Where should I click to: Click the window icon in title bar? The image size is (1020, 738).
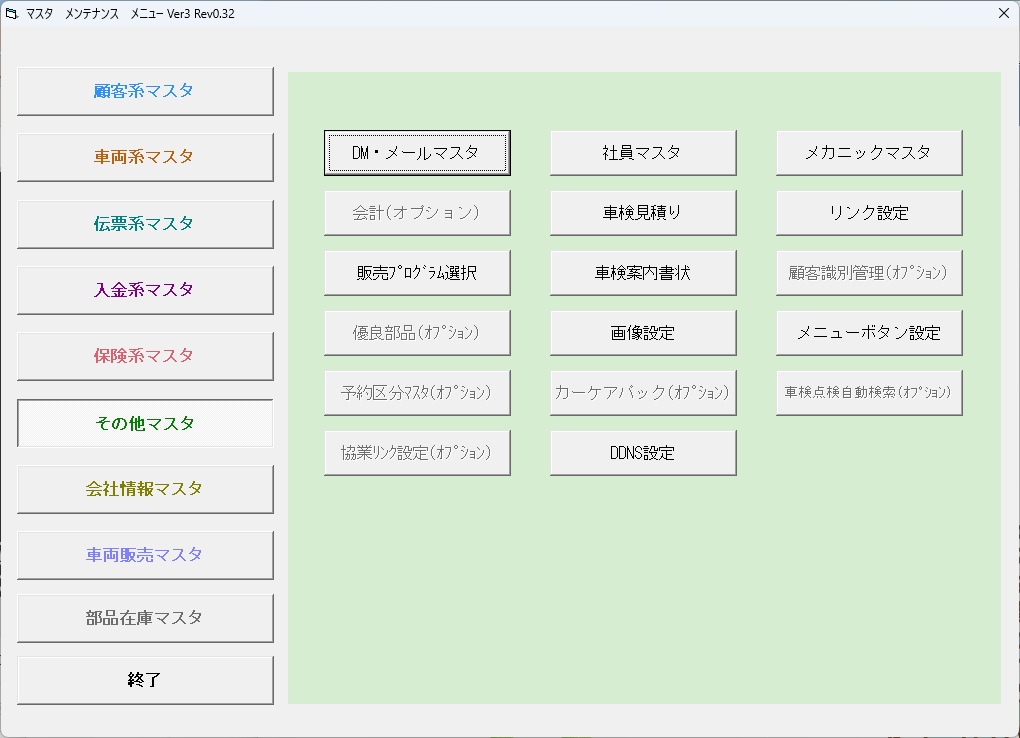[x=12, y=14]
